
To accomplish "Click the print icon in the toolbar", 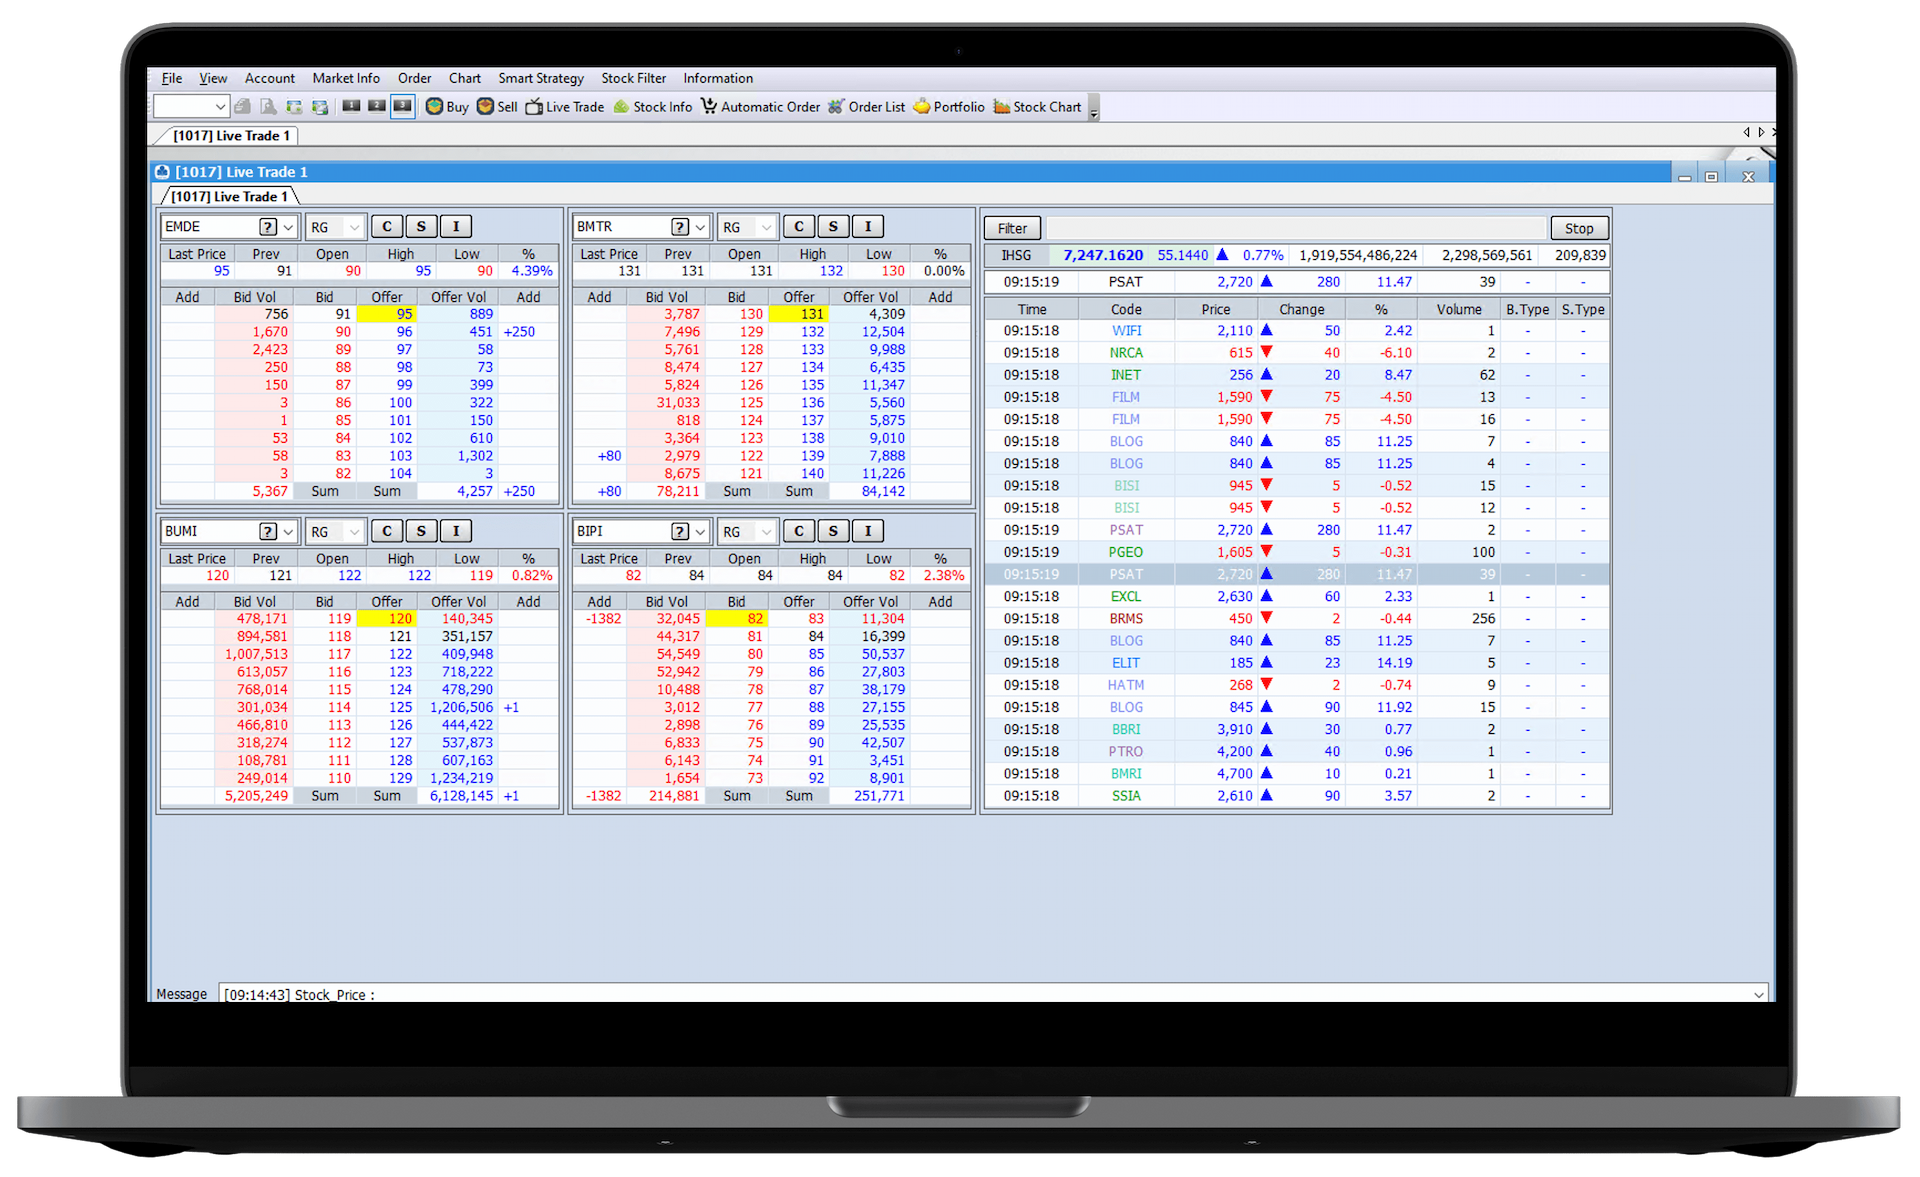I will click(x=243, y=107).
